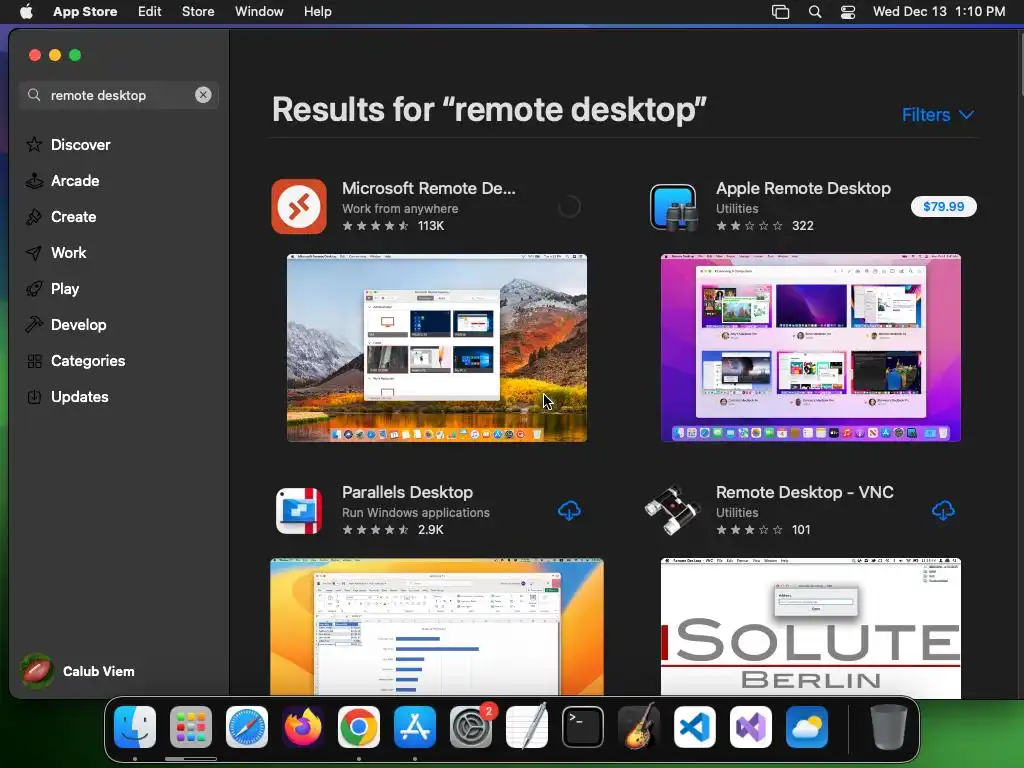Open Parallels Desktop screenshot preview
The height and width of the screenshot is (768, 1024).
[437, 627]
